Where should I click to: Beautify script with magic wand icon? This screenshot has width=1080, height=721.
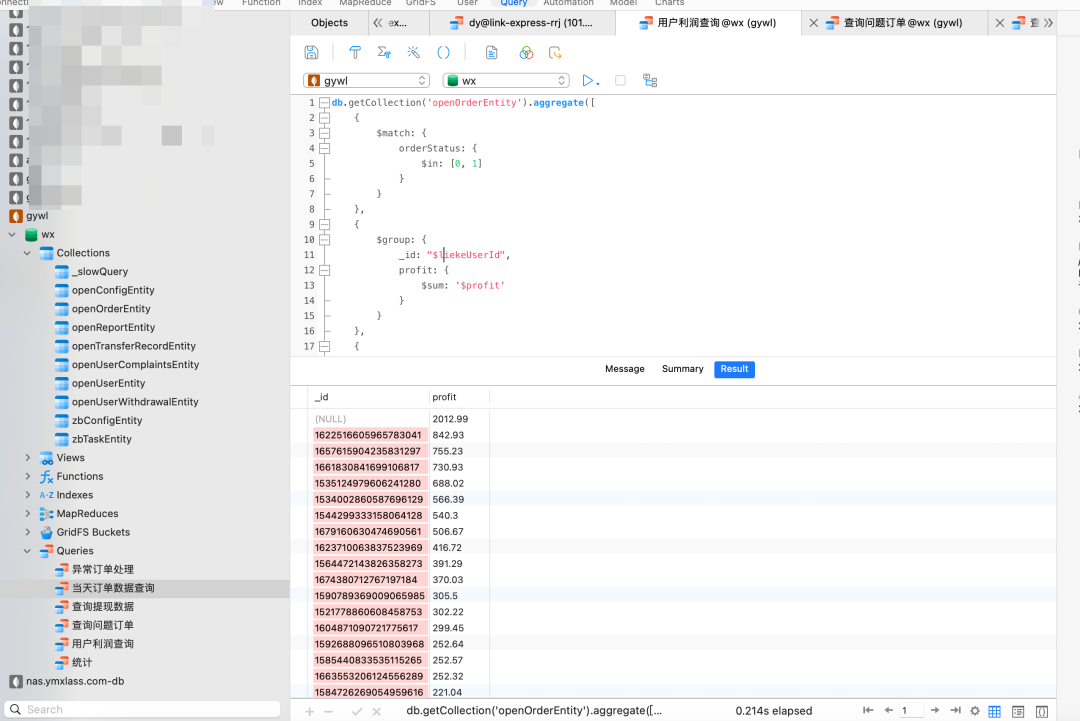click(413, 52)
